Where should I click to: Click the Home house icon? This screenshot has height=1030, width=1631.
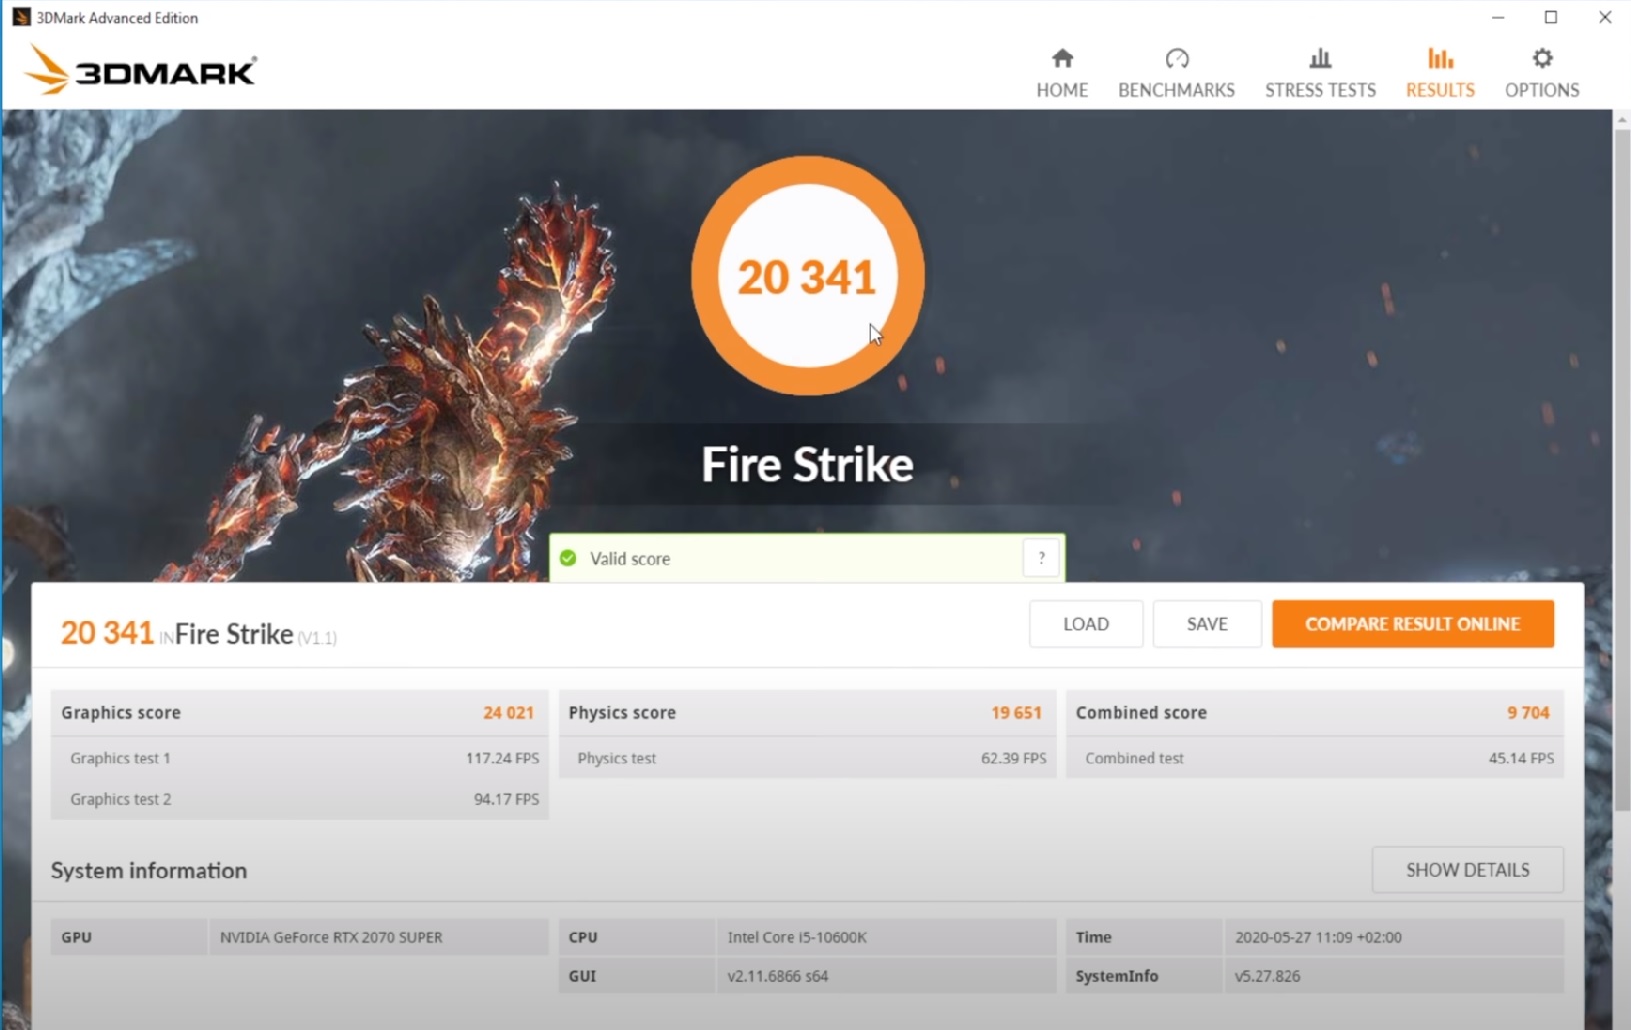tap(1062, 58)
